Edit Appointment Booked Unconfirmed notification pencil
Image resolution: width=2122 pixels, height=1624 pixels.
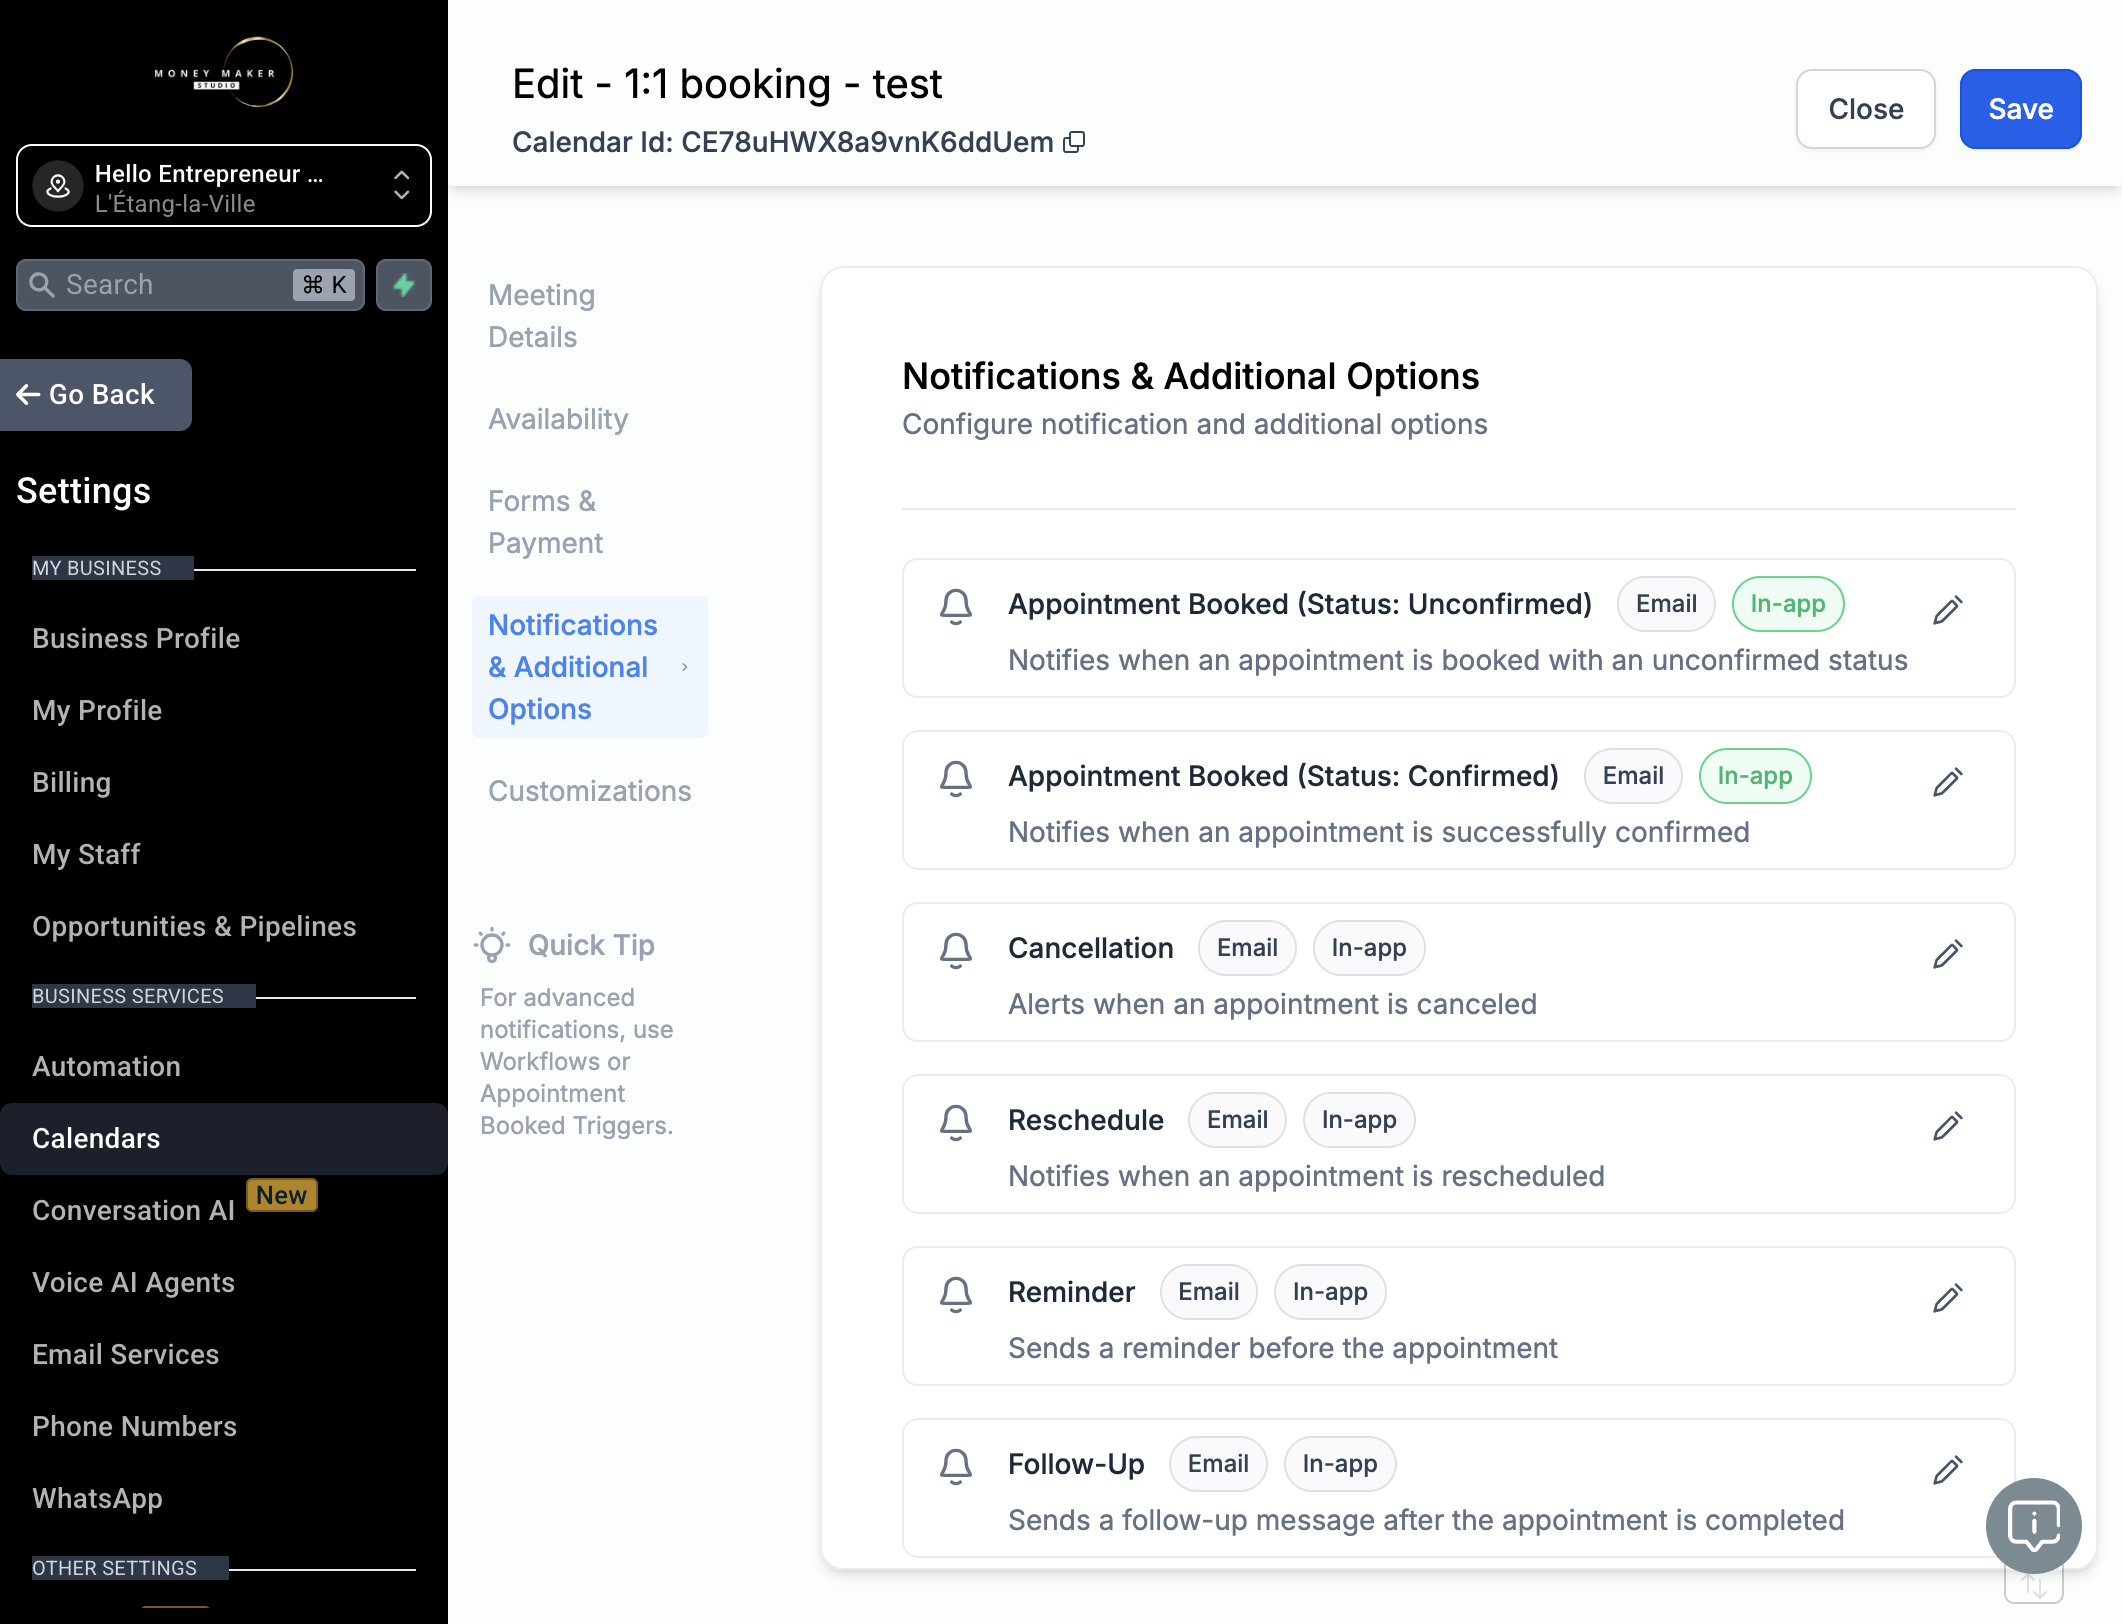click(x=1947, y=609)
